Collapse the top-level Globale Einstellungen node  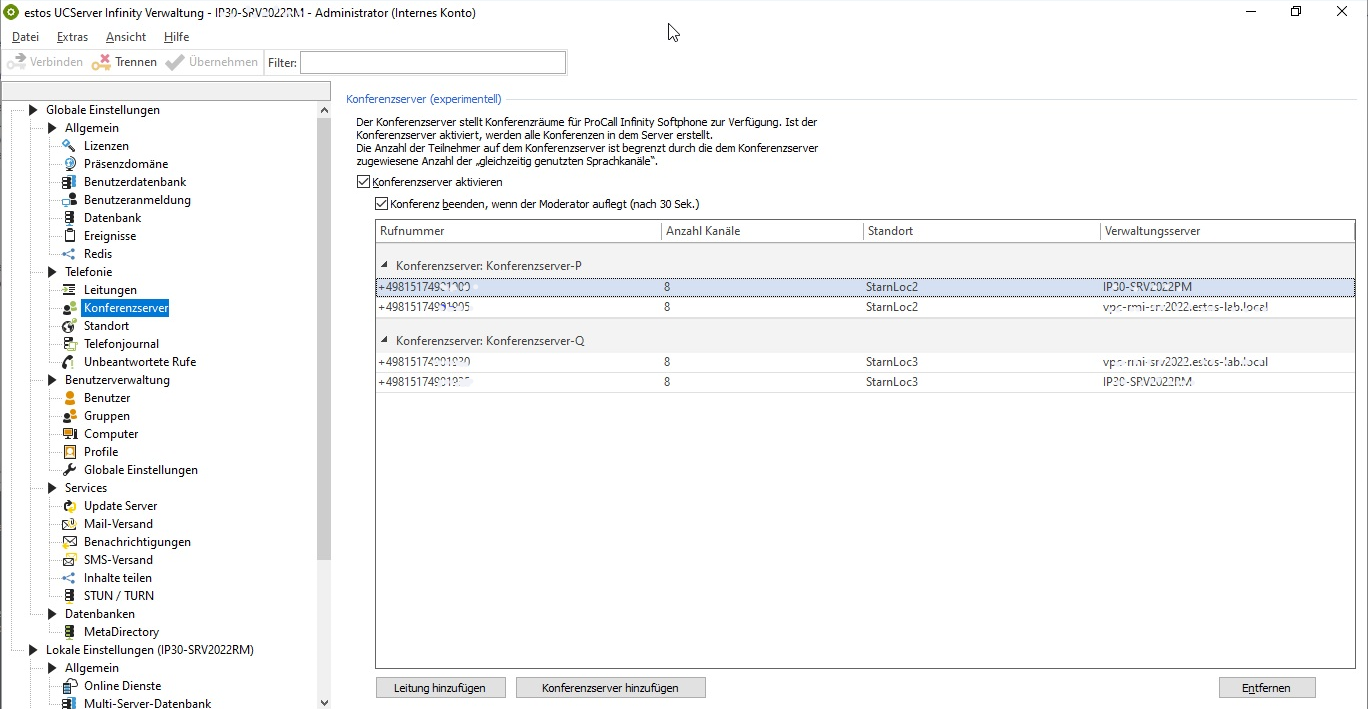[33, 110]
